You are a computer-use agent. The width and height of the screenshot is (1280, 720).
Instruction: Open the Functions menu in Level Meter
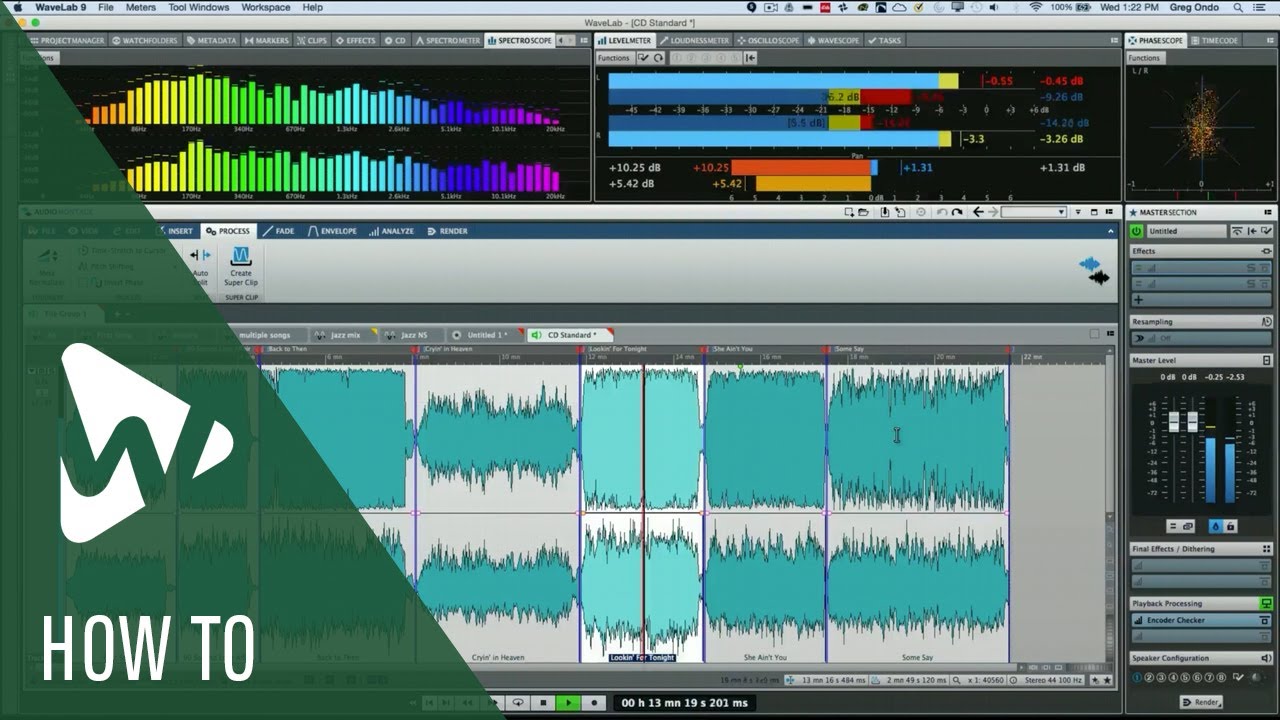(614, 58)
